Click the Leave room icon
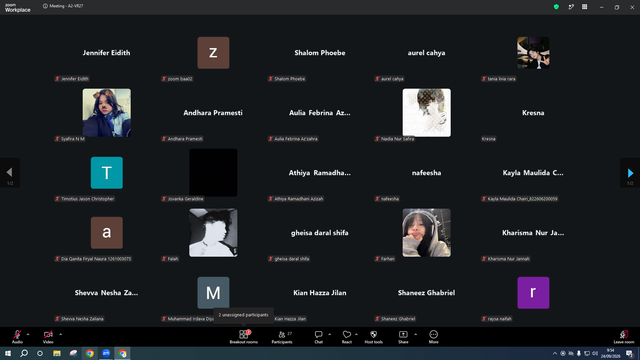The width and height of the screenshot is (640, 360). [624, 337]
